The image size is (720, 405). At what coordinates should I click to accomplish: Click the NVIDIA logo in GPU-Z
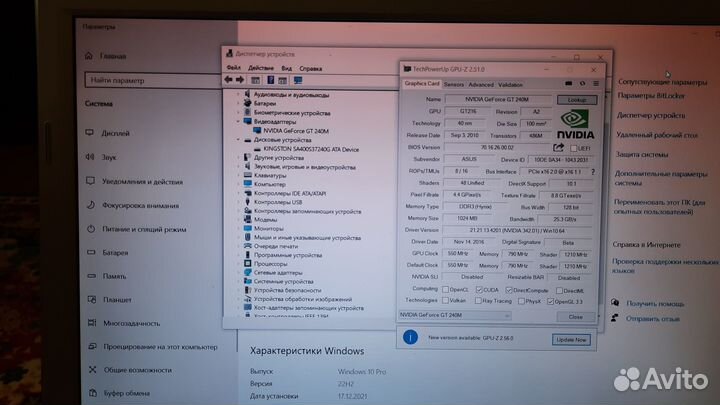(x=575, y=124)
